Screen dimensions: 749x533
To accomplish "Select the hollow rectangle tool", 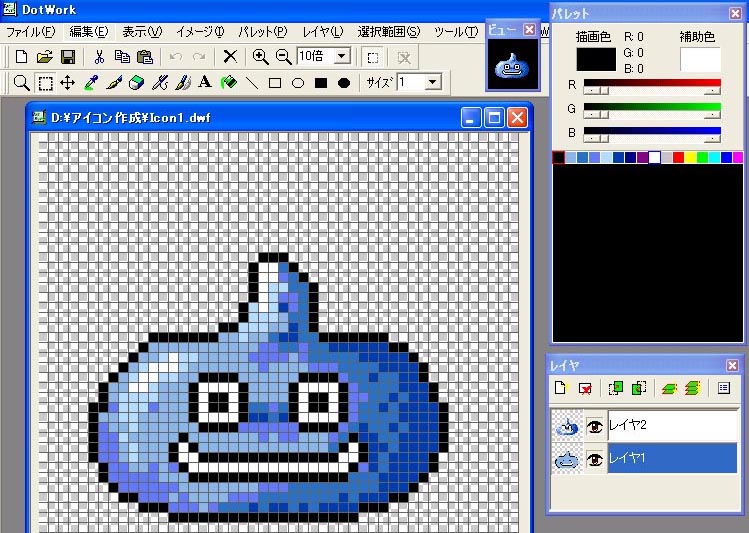I will (x=275, y=83).
